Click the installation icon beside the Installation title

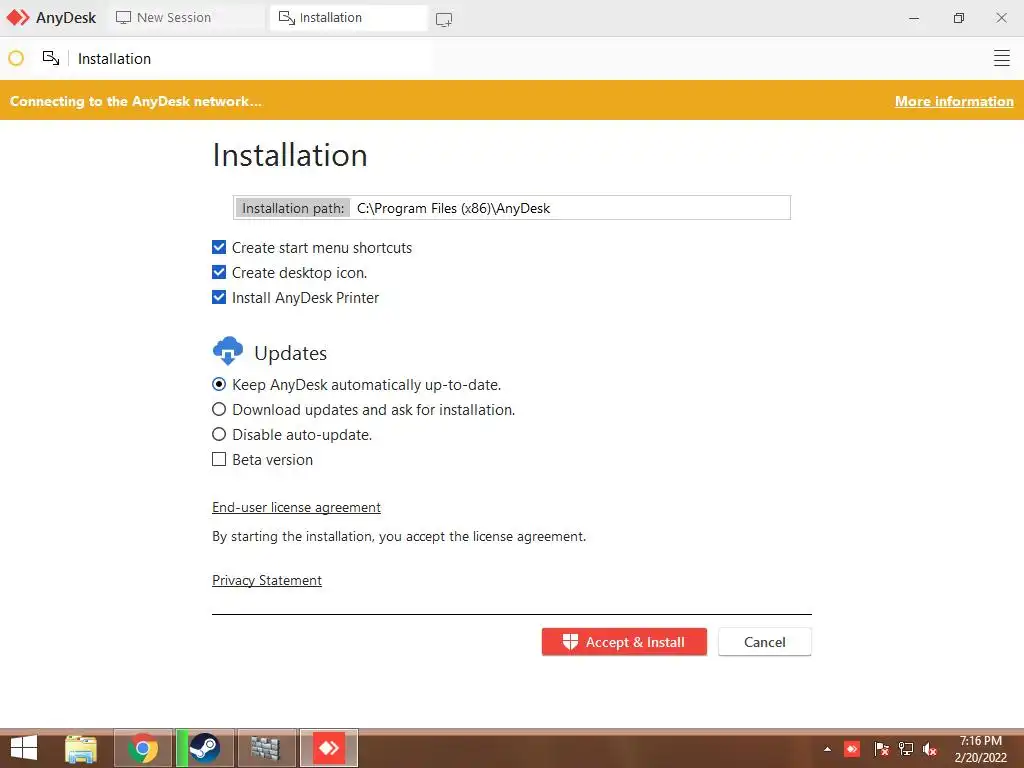click(x=51, y=58)
